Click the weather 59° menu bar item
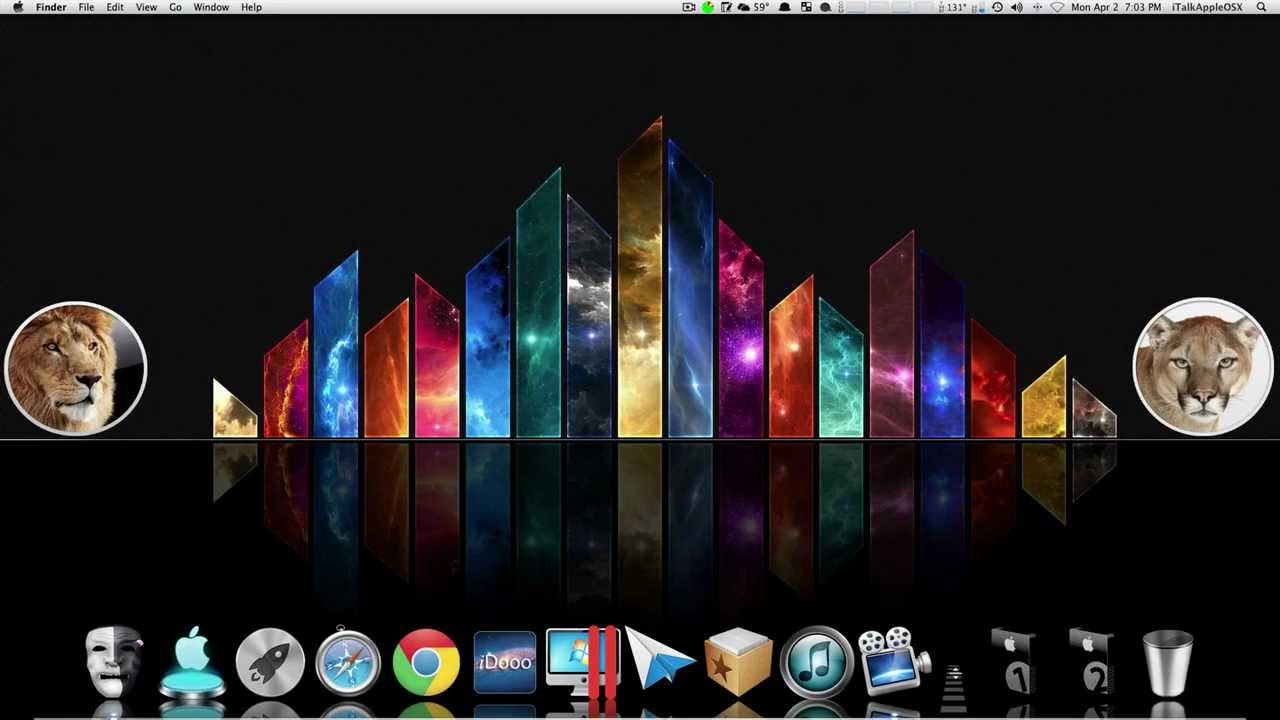 click(753, 7)
